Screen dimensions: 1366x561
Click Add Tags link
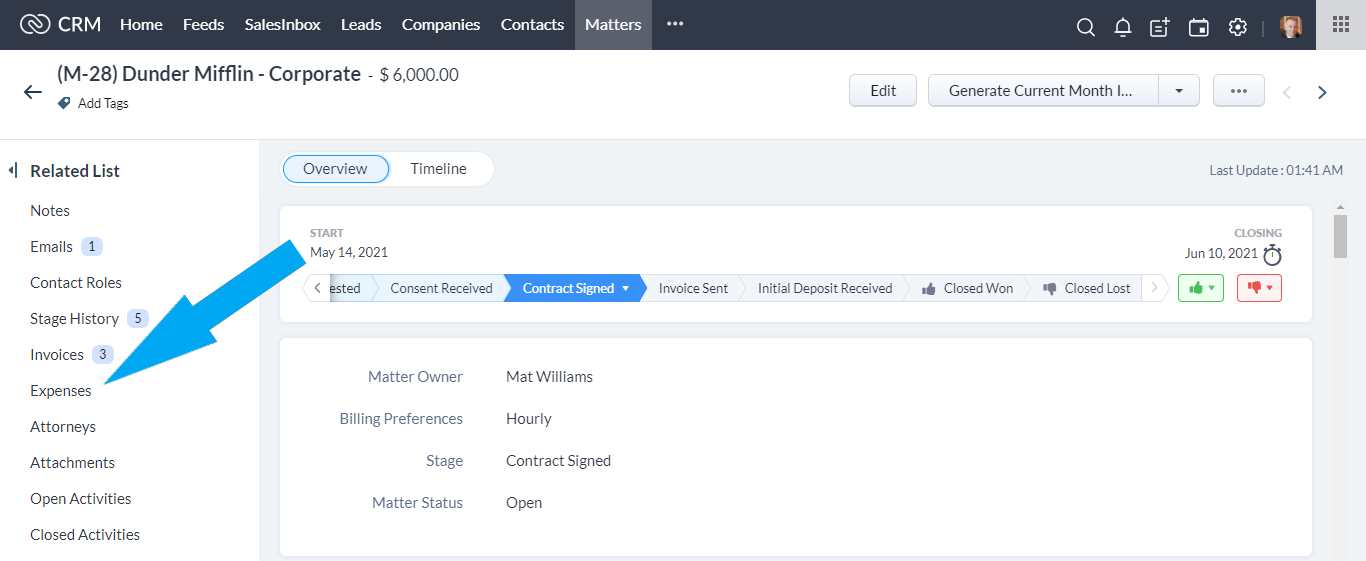pos(103,103)
